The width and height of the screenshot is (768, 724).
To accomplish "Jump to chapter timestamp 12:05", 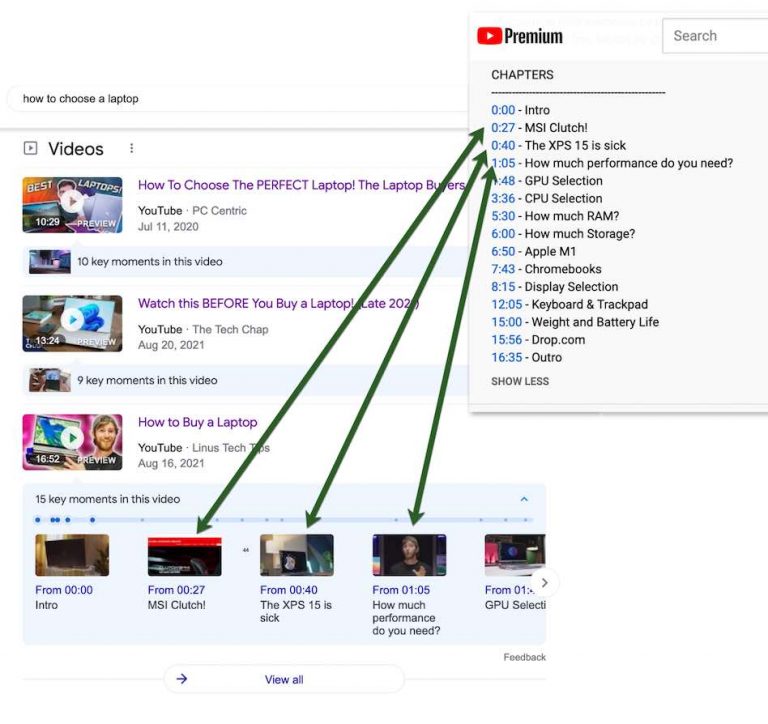I will (506, 304).
